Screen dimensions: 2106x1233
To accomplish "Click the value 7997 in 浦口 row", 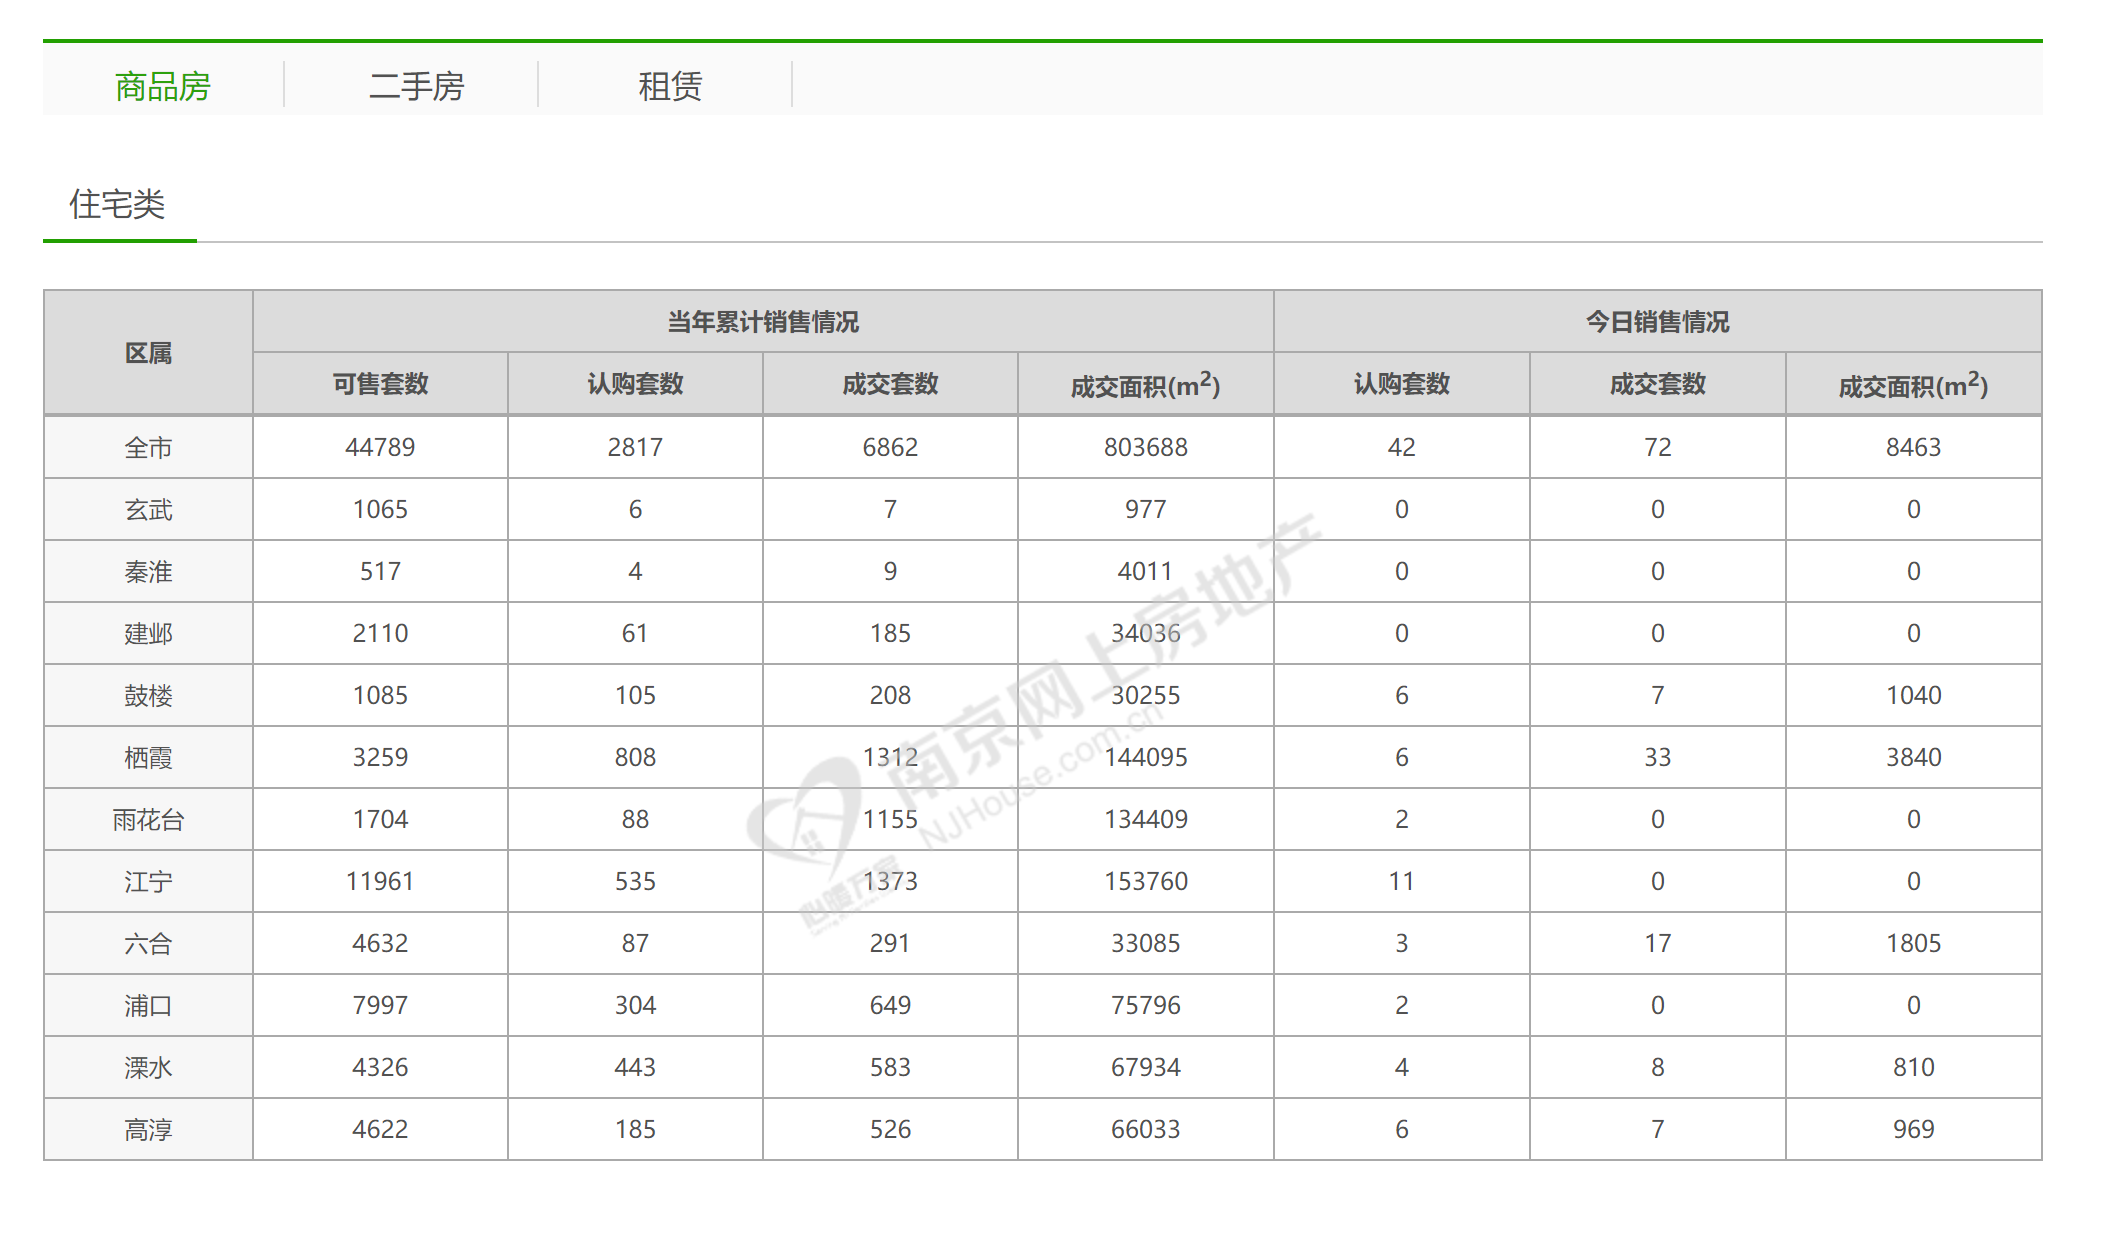I will tap(380, 1005).
